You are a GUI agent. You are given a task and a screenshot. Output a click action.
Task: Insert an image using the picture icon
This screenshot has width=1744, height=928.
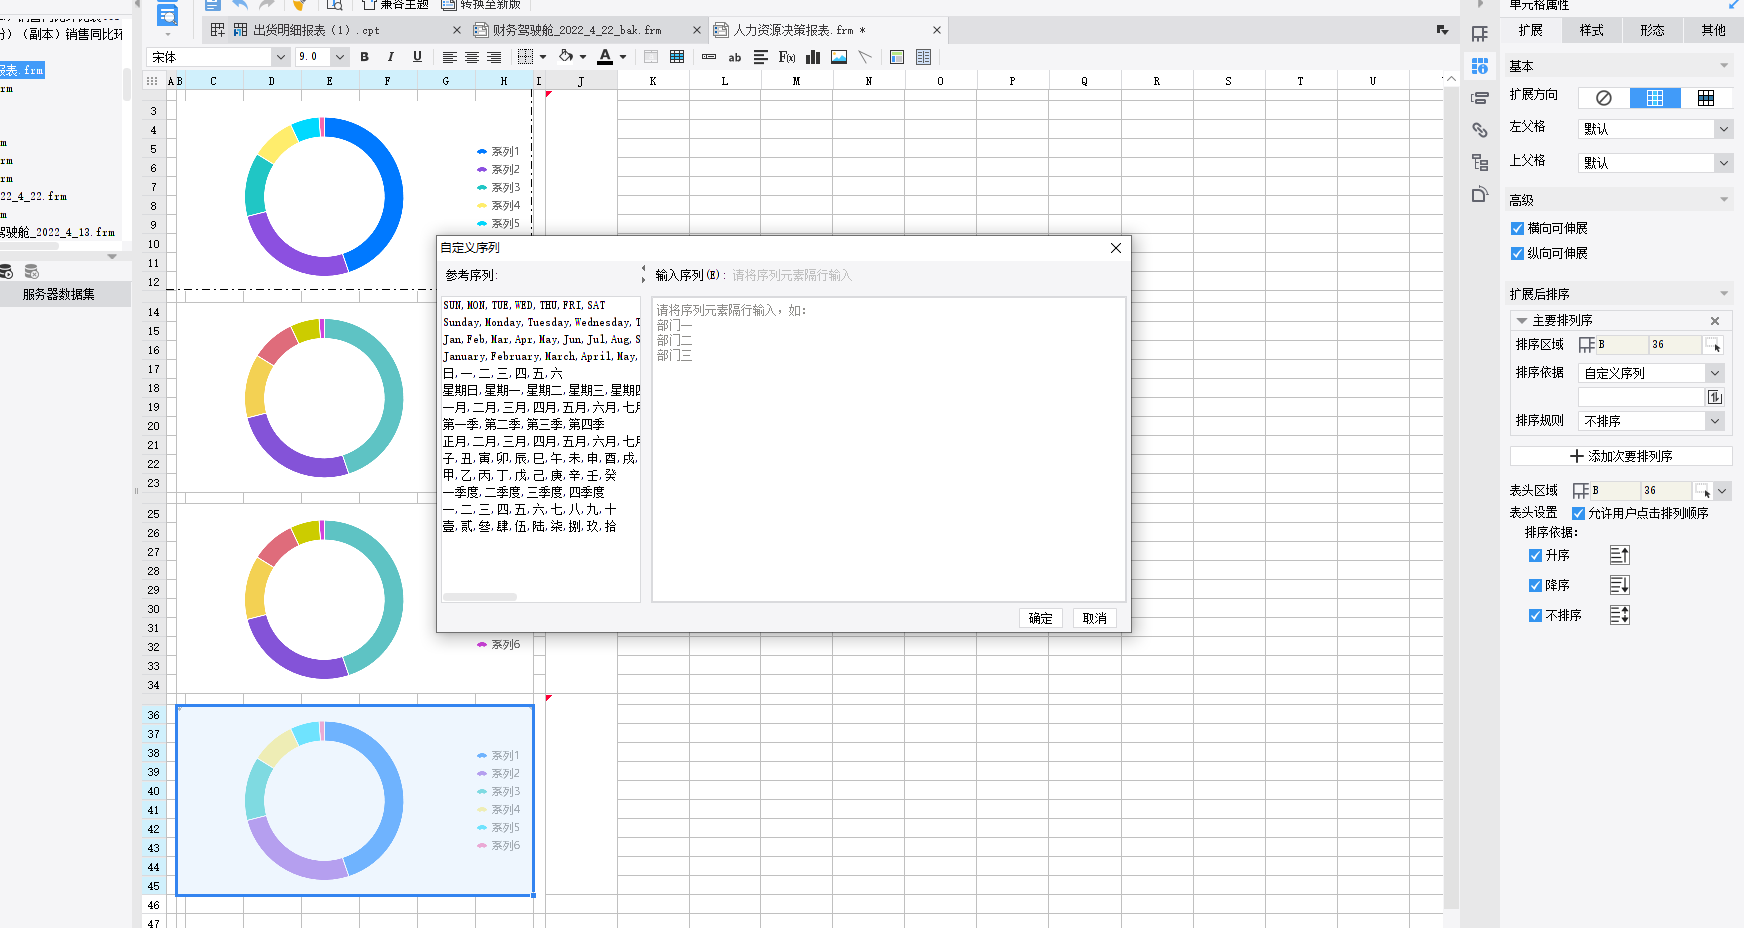click(x=839, y=57)
